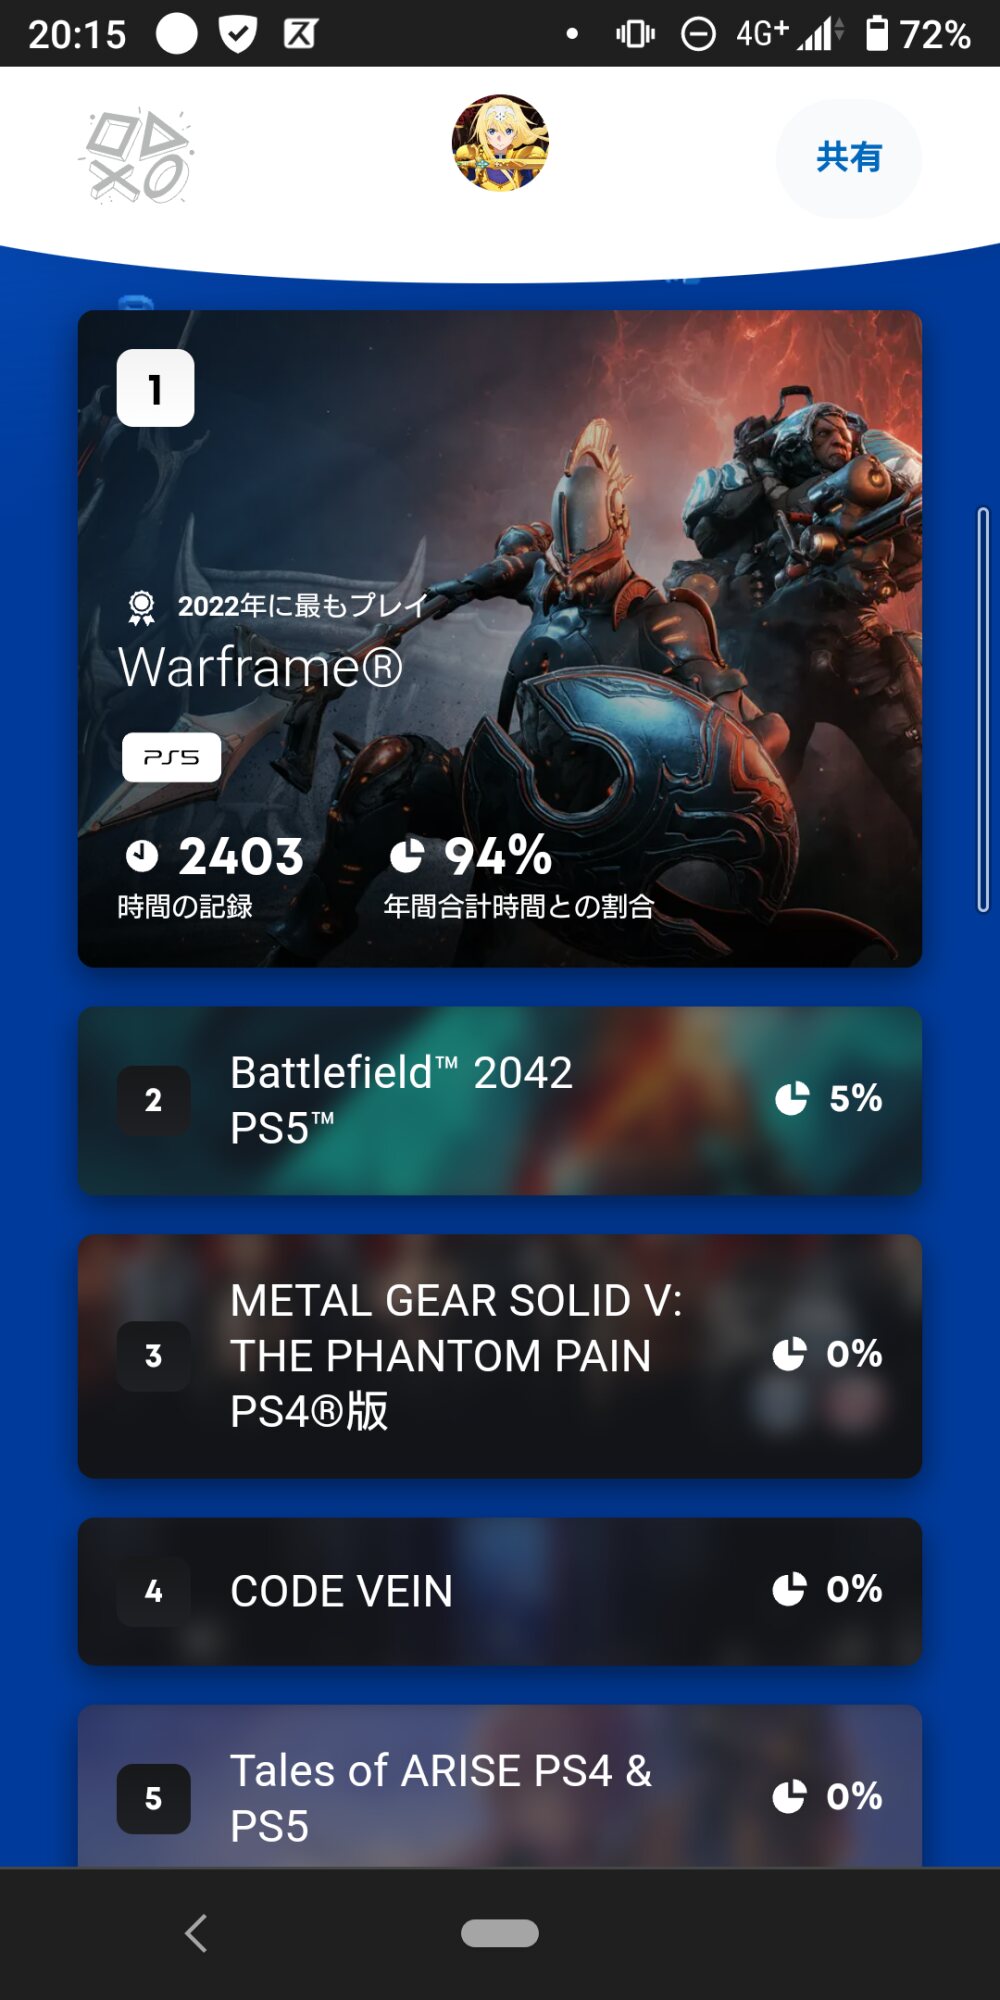Open the user avatar profile picture
The image size is (1000, 2000).
click(500, 143)
